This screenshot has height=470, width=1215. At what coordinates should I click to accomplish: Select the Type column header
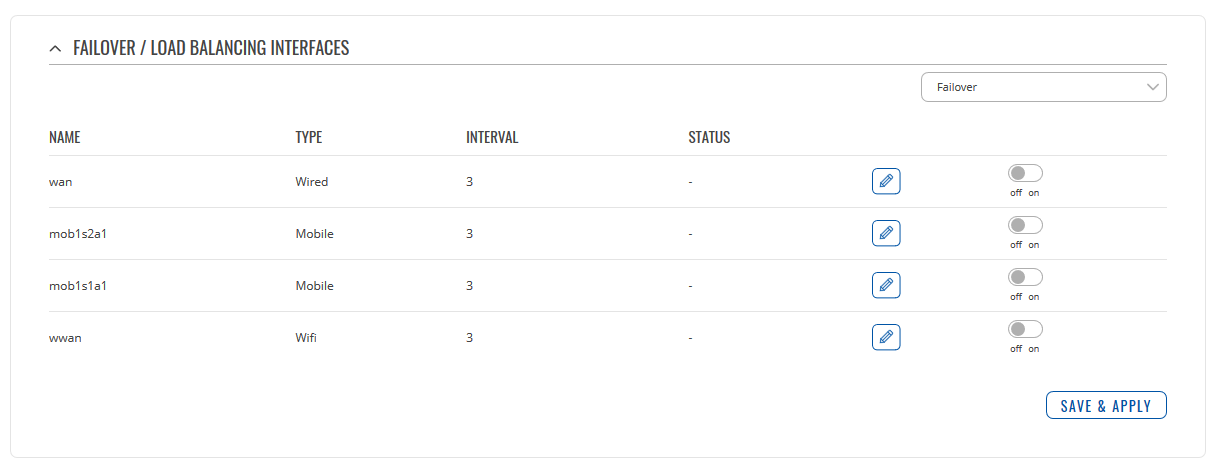point(309,138)
